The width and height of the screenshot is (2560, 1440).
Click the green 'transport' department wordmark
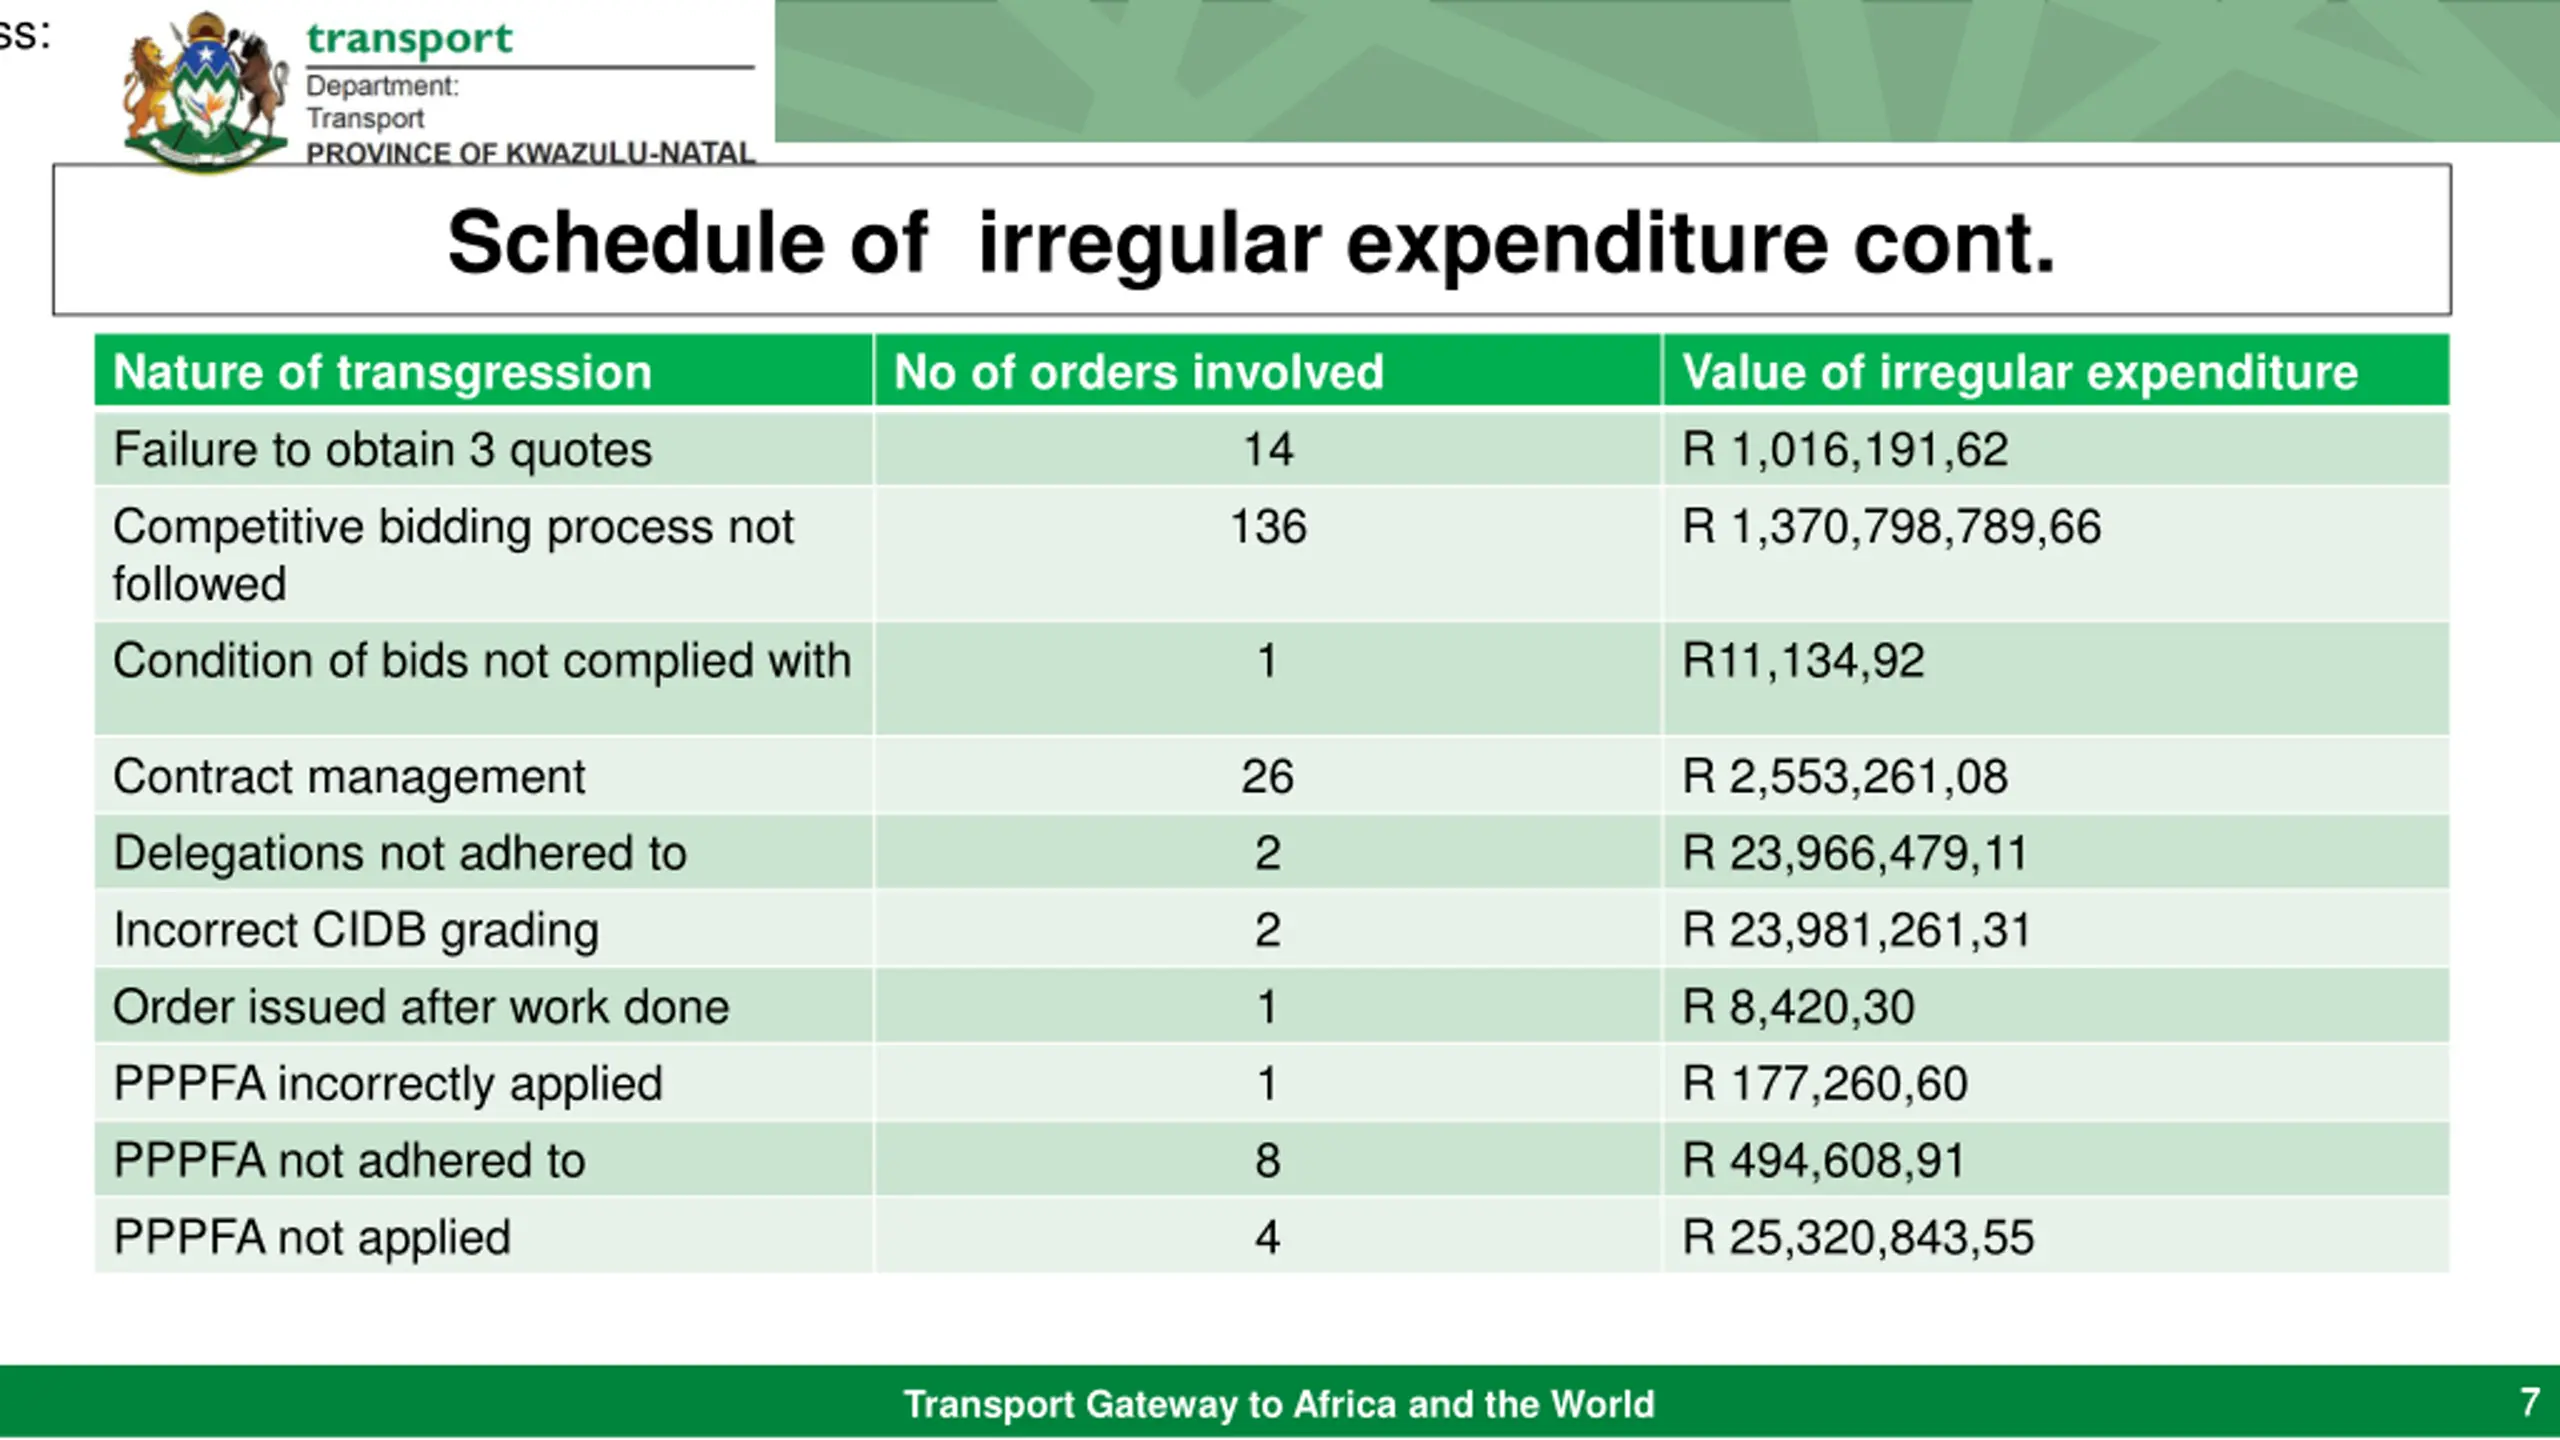click(409, 39)
